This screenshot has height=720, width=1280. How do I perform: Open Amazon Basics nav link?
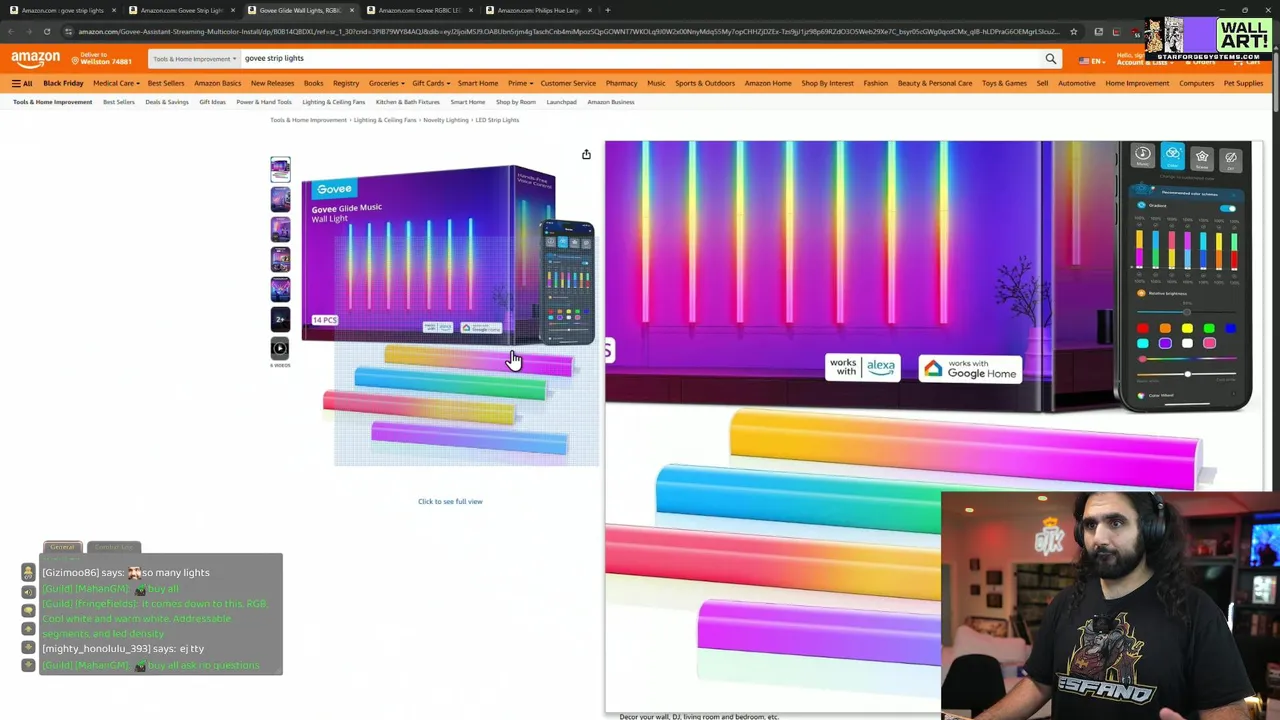tap(217, 83)
